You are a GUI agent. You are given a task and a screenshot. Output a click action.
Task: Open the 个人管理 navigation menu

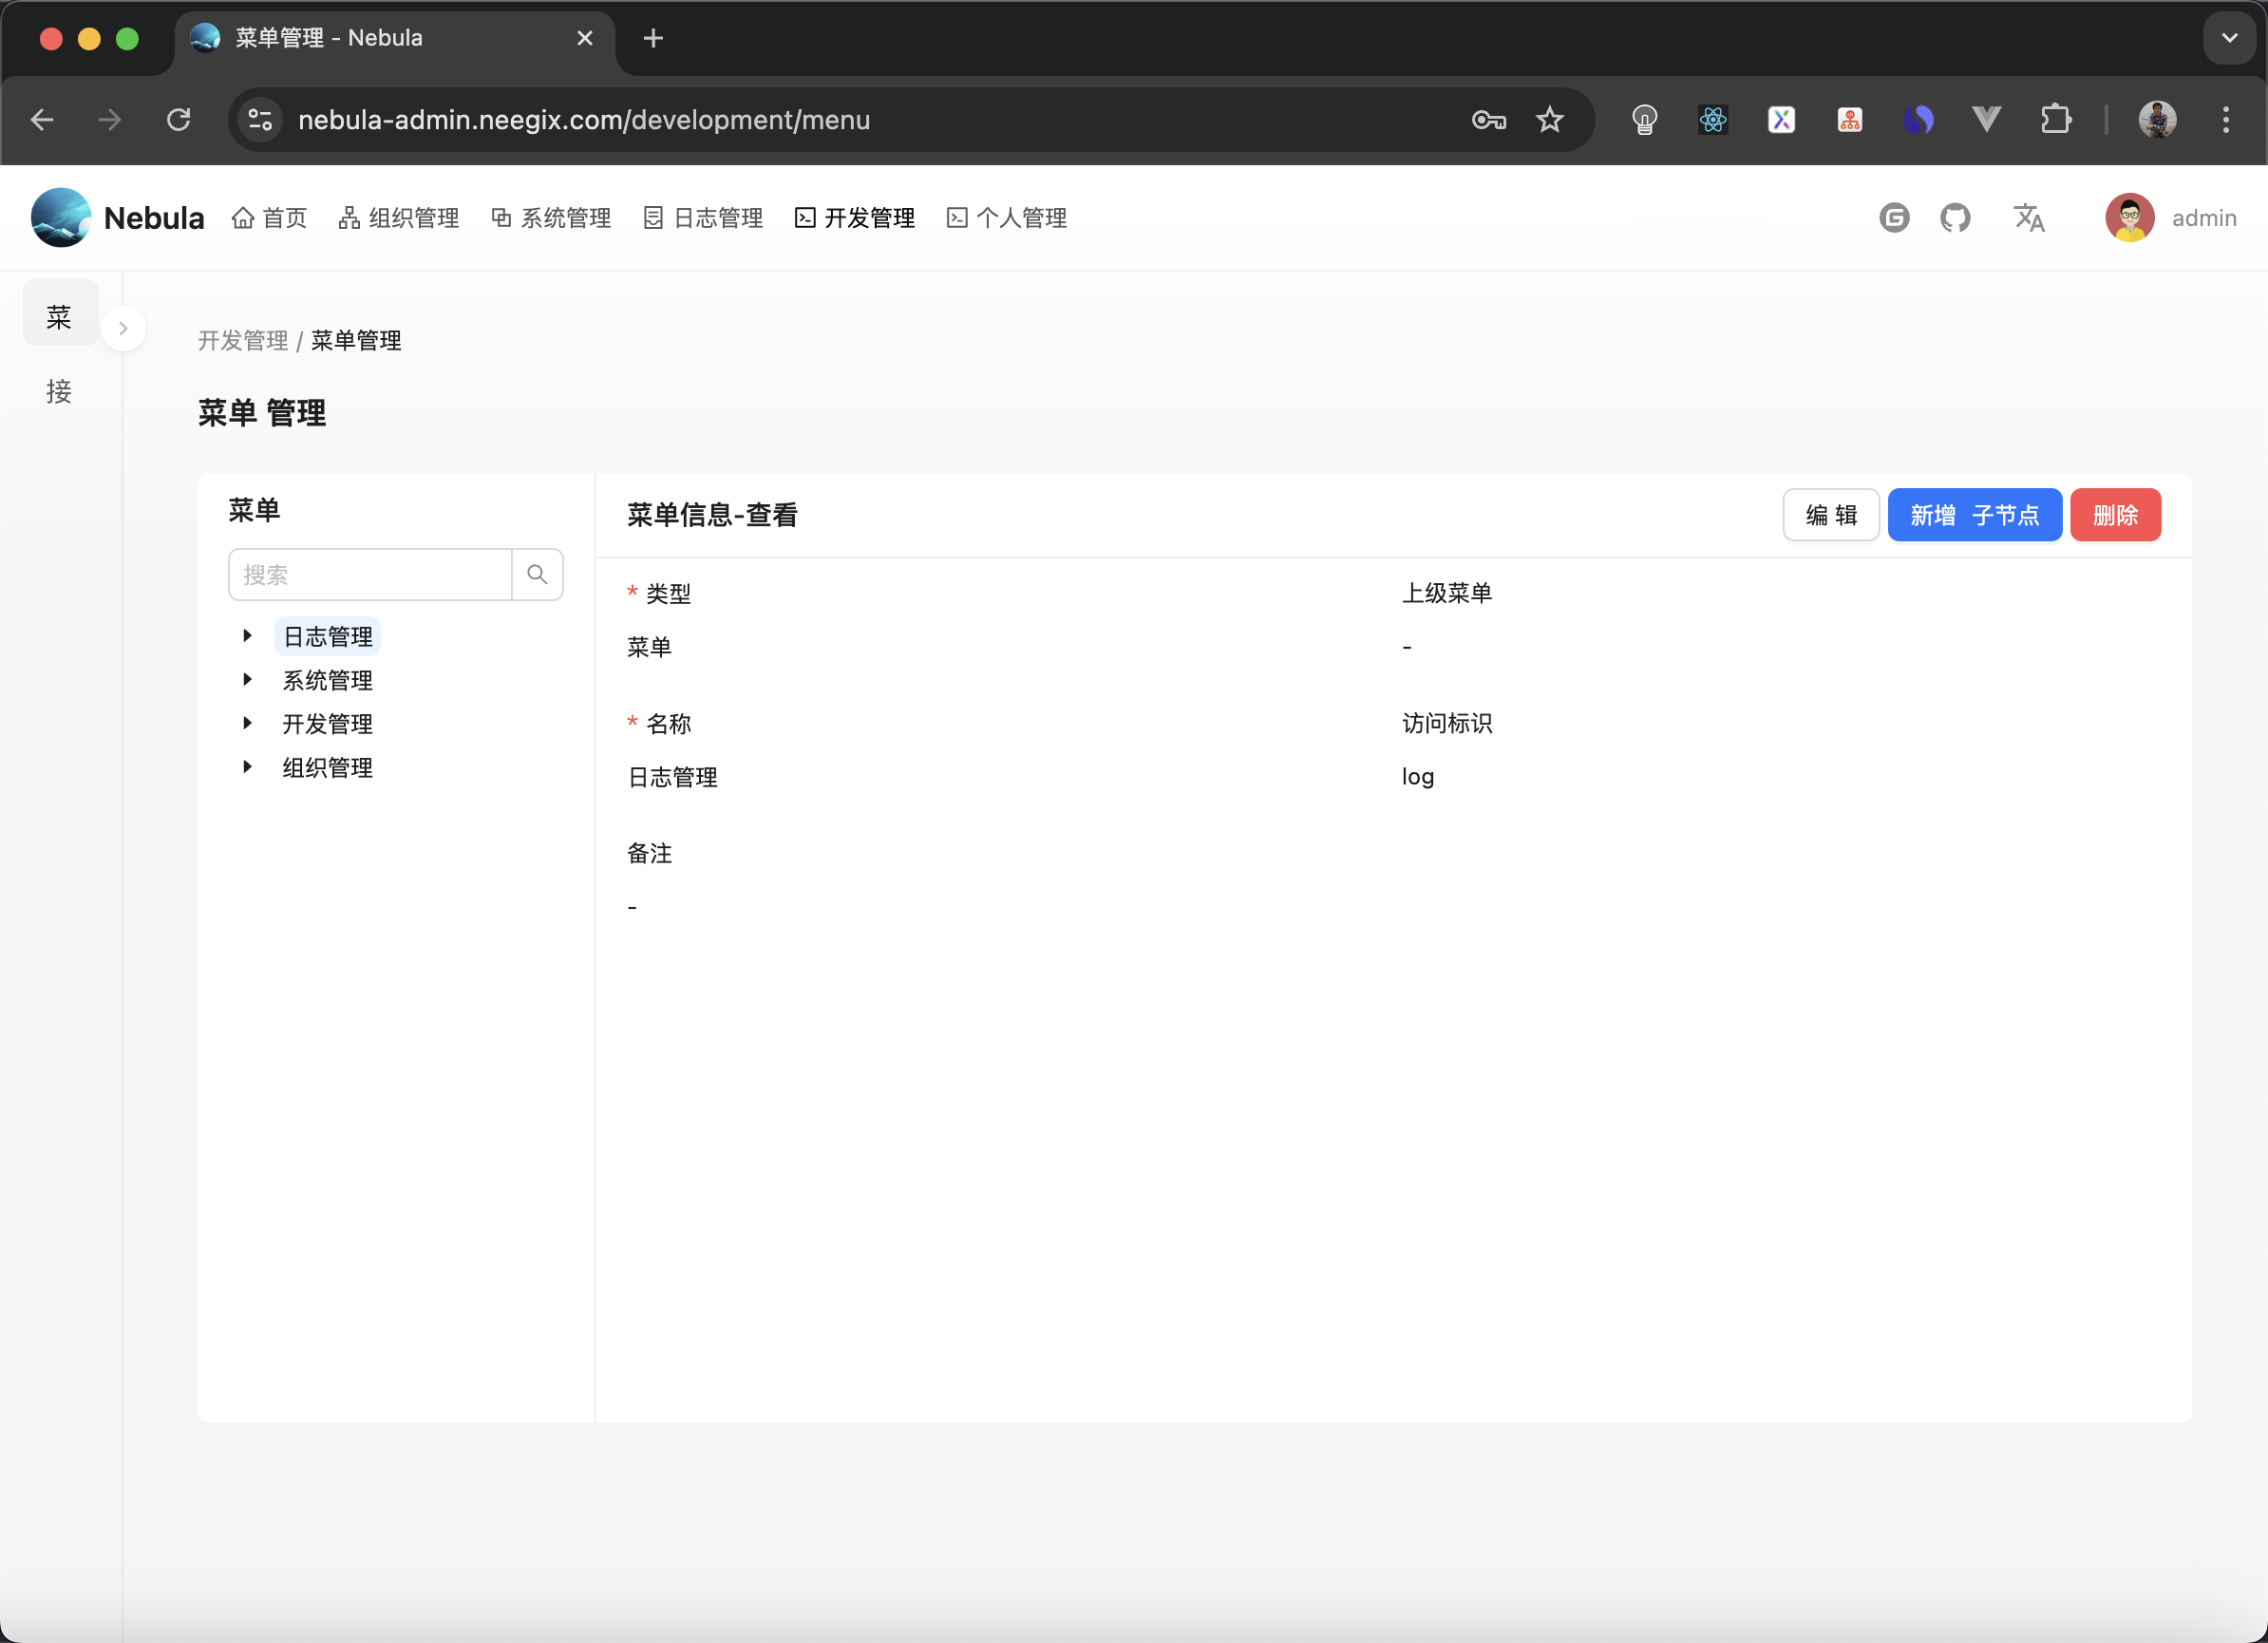1006,217
